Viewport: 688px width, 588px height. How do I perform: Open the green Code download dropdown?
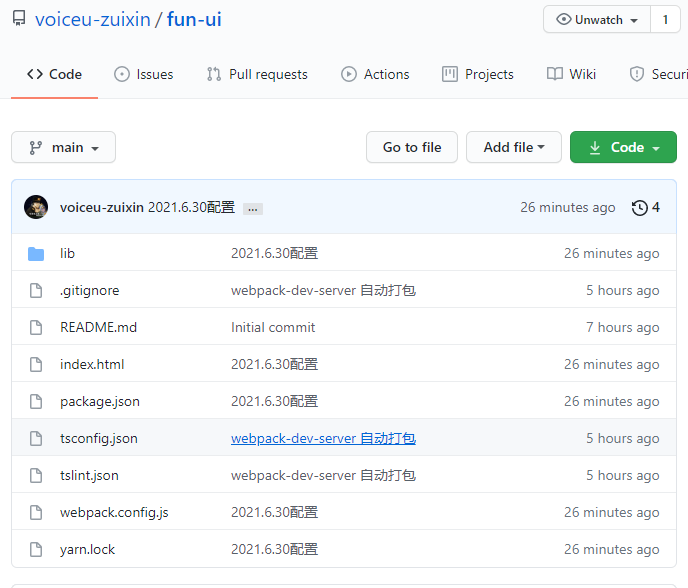pos(624,147)
